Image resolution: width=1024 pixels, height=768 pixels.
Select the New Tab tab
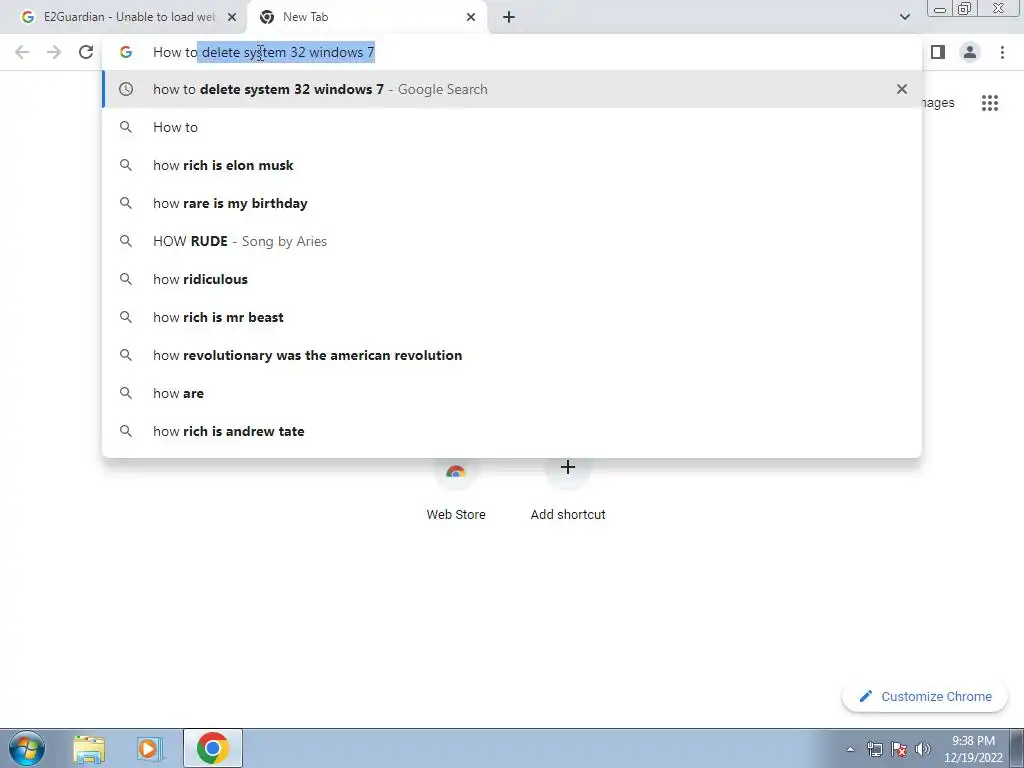[366, 17]
